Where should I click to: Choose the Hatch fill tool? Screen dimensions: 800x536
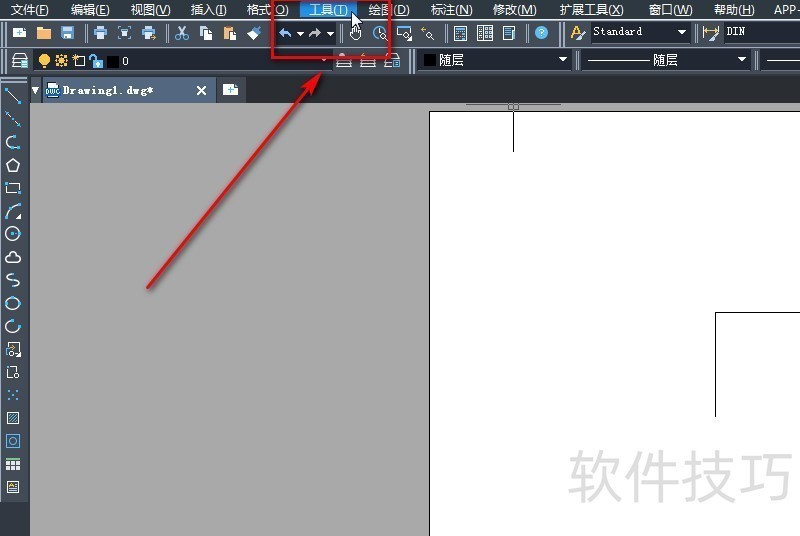(x=13, y=418)
